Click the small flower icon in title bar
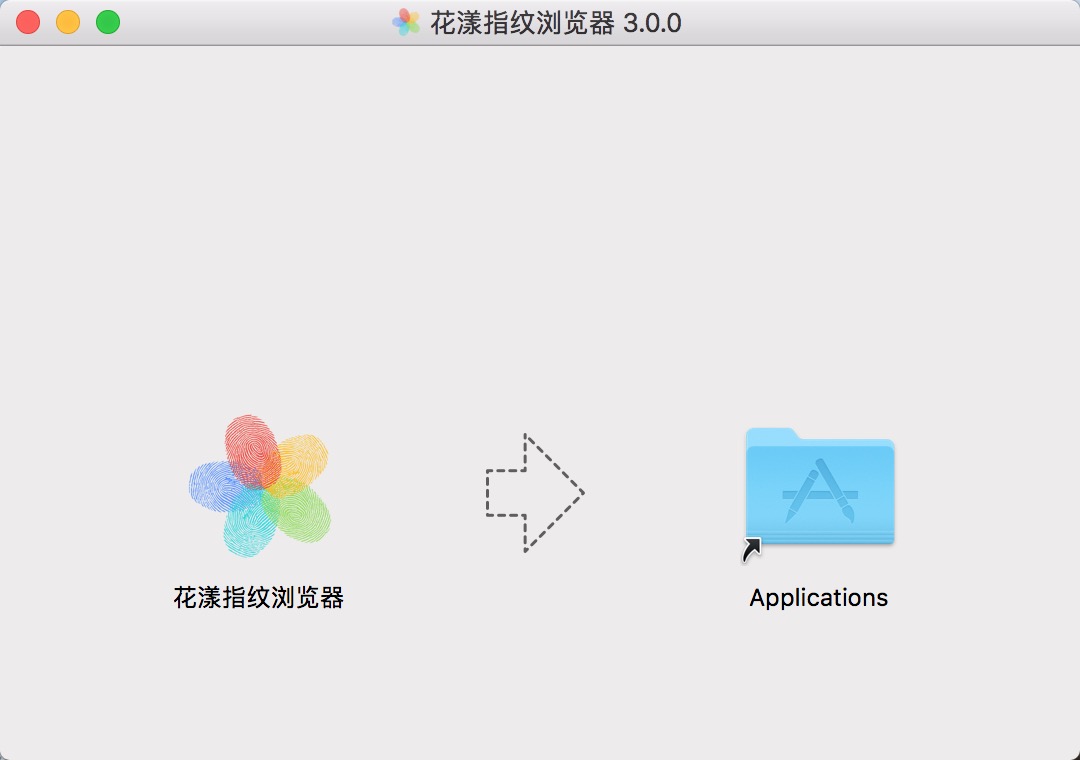The height and width of the screenshot is (760, 1080). [406, 23]
